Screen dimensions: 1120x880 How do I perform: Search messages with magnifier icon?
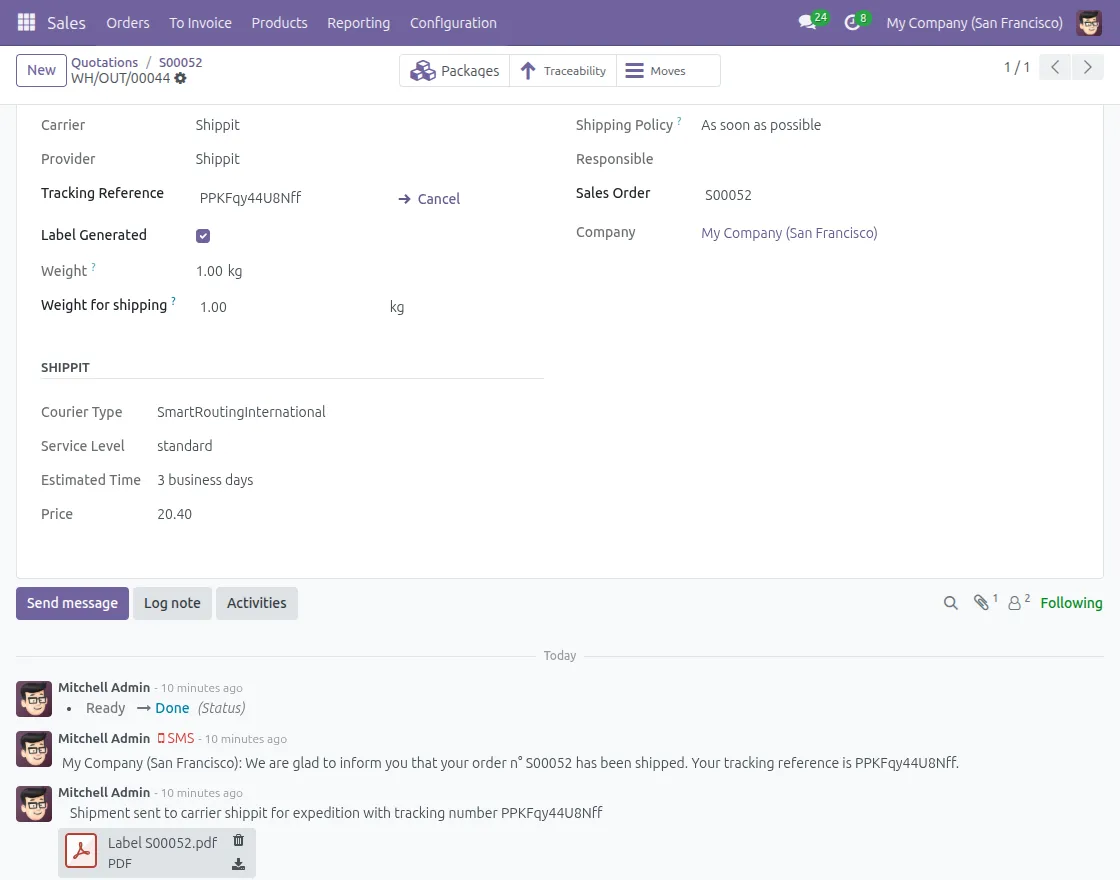point(950,603)
